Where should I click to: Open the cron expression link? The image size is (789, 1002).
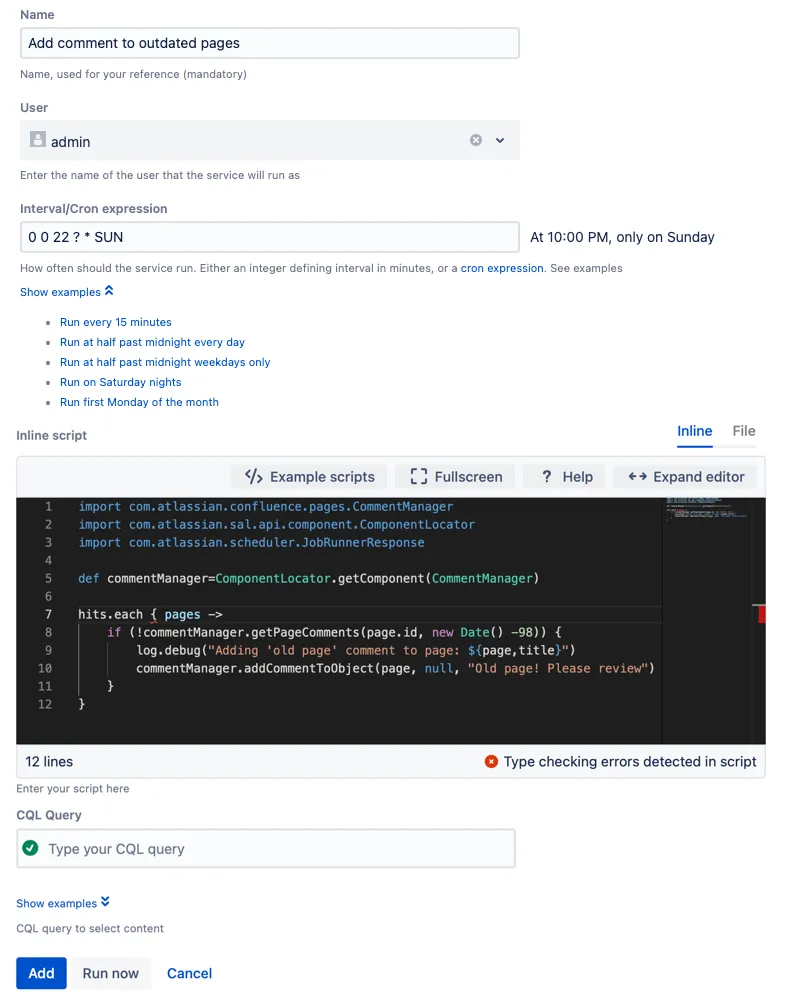point(502,268)
